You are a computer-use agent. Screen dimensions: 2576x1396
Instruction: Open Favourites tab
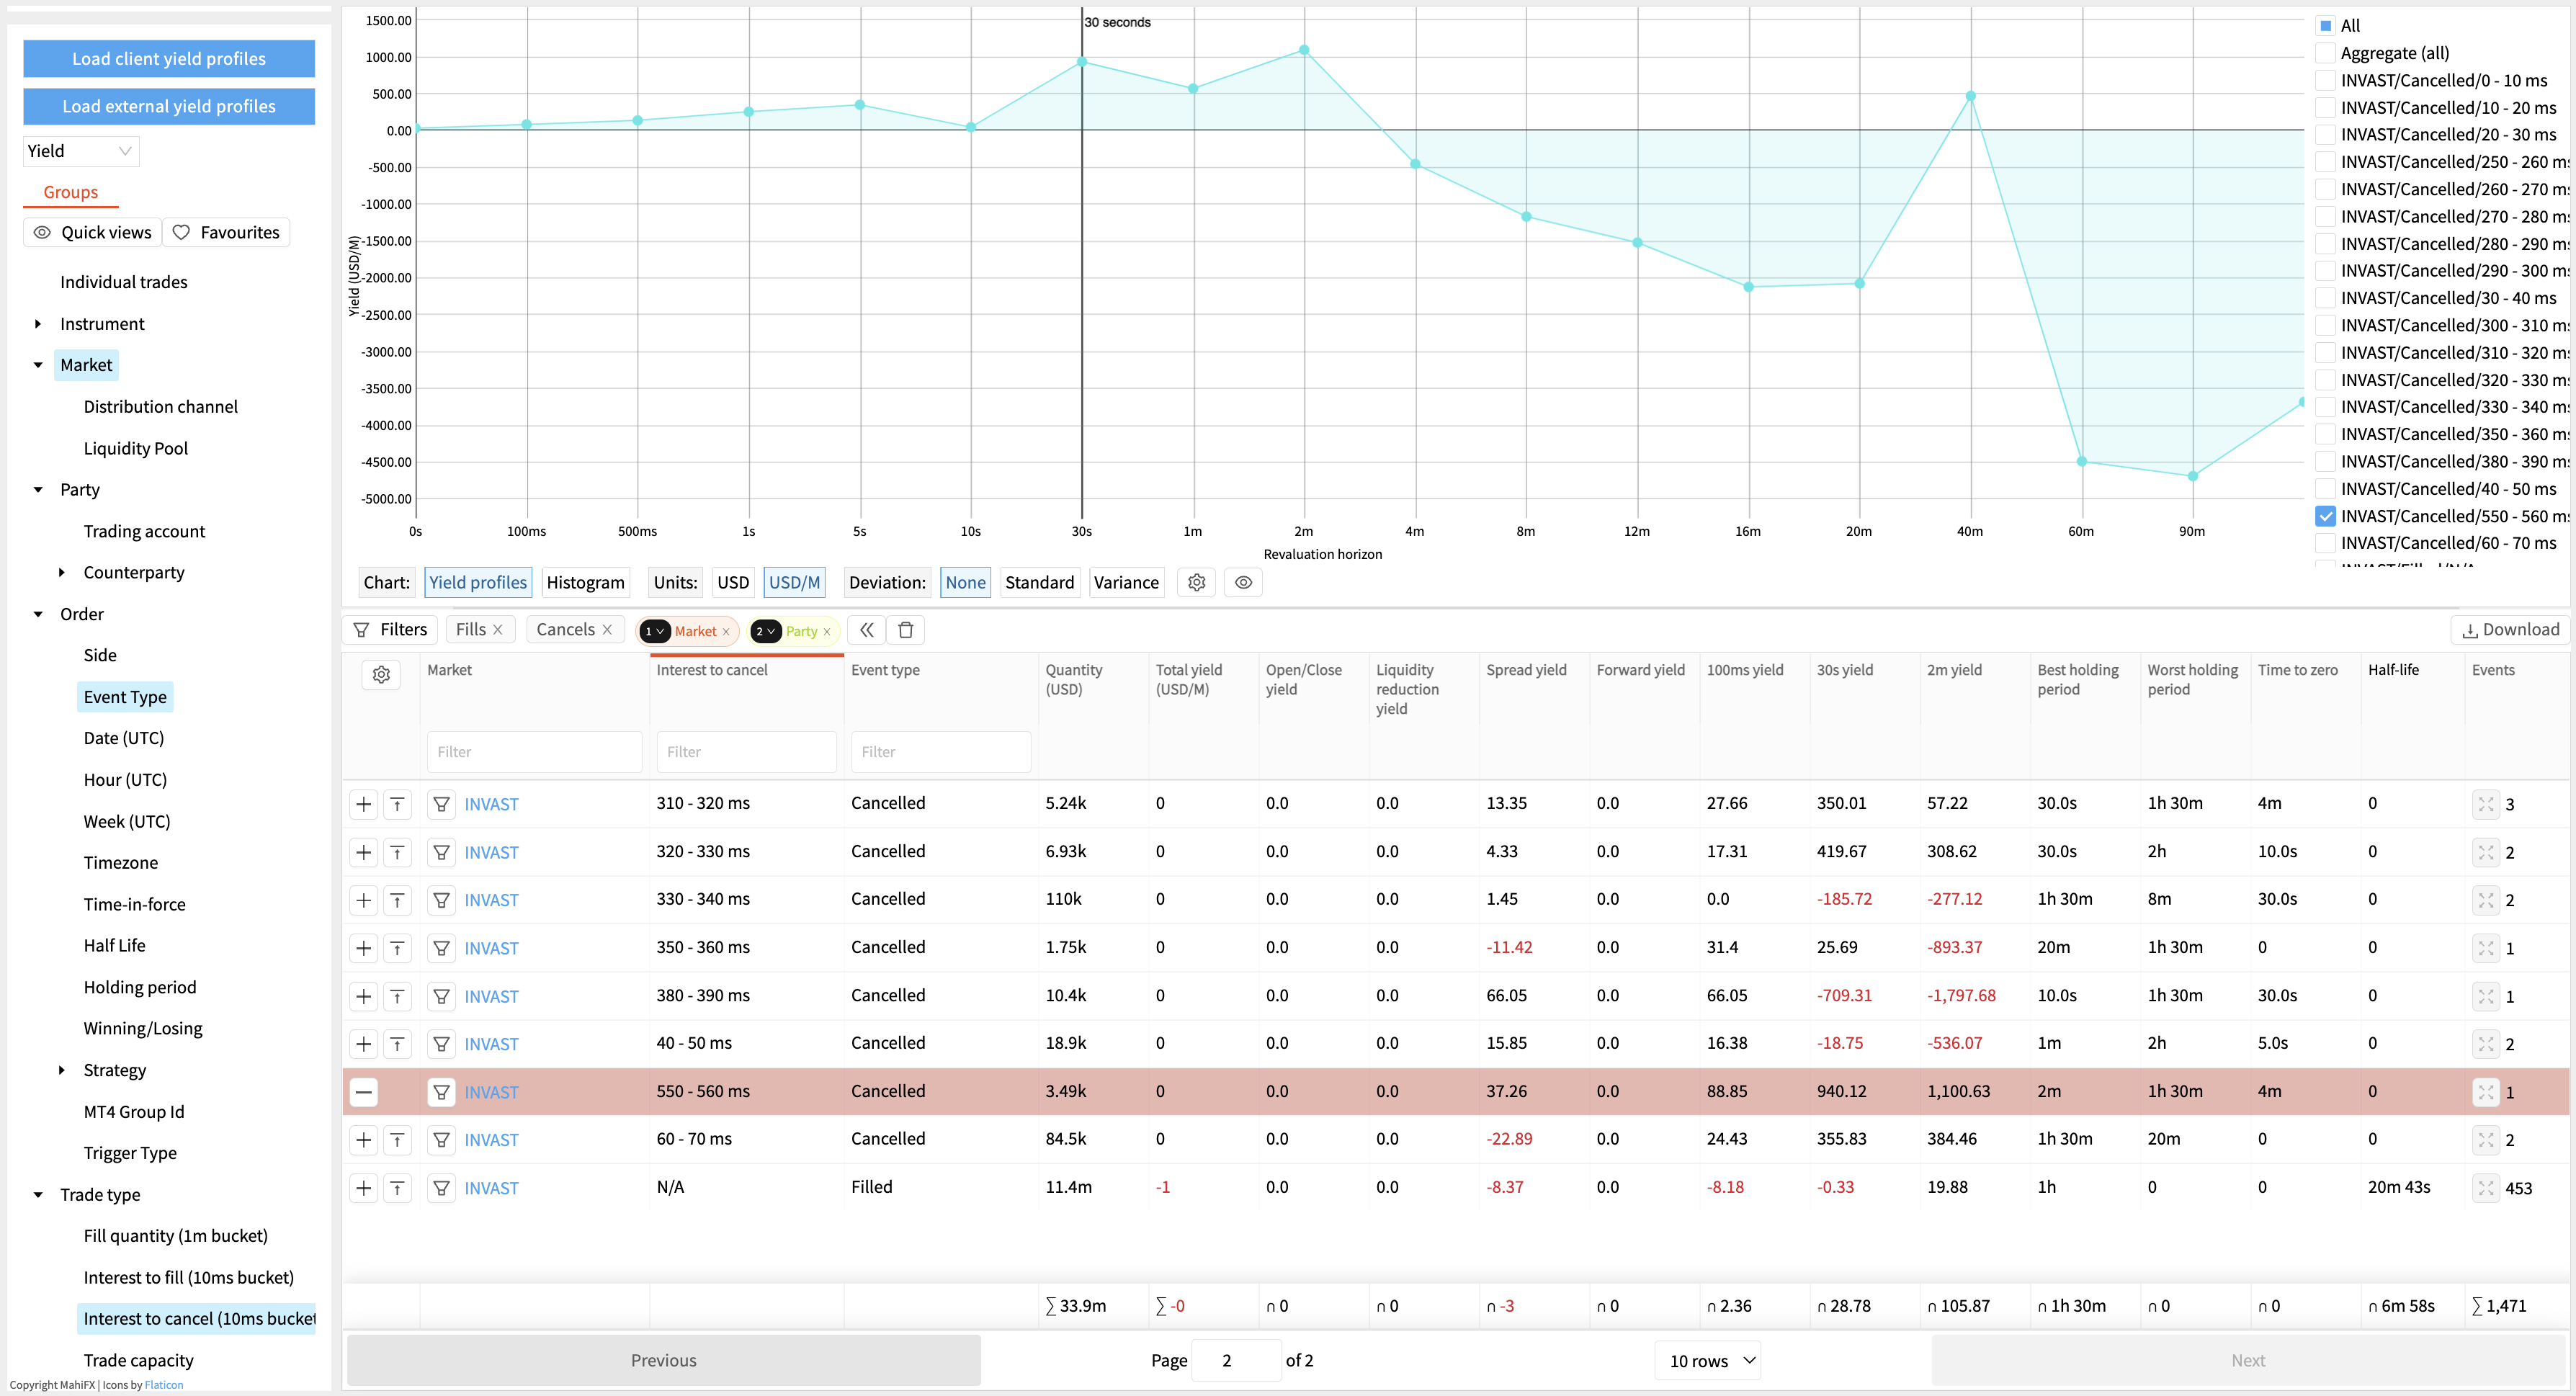[x=226, y=232]
